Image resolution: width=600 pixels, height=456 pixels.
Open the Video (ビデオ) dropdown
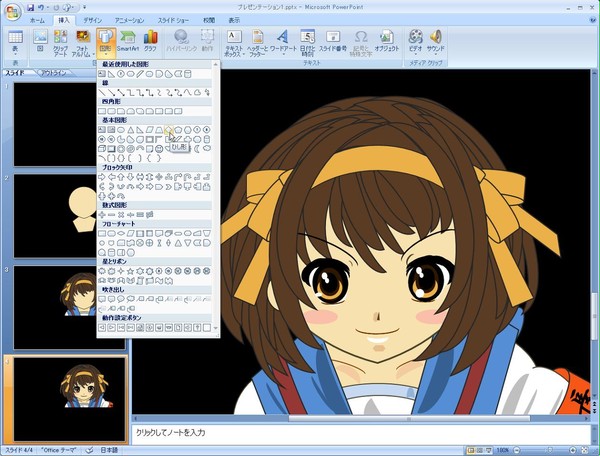click(x=415, y=43)
